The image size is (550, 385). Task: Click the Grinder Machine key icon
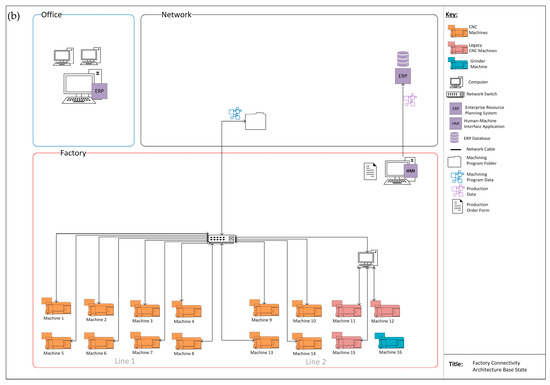pyautogui.click(x=458, y=63)
